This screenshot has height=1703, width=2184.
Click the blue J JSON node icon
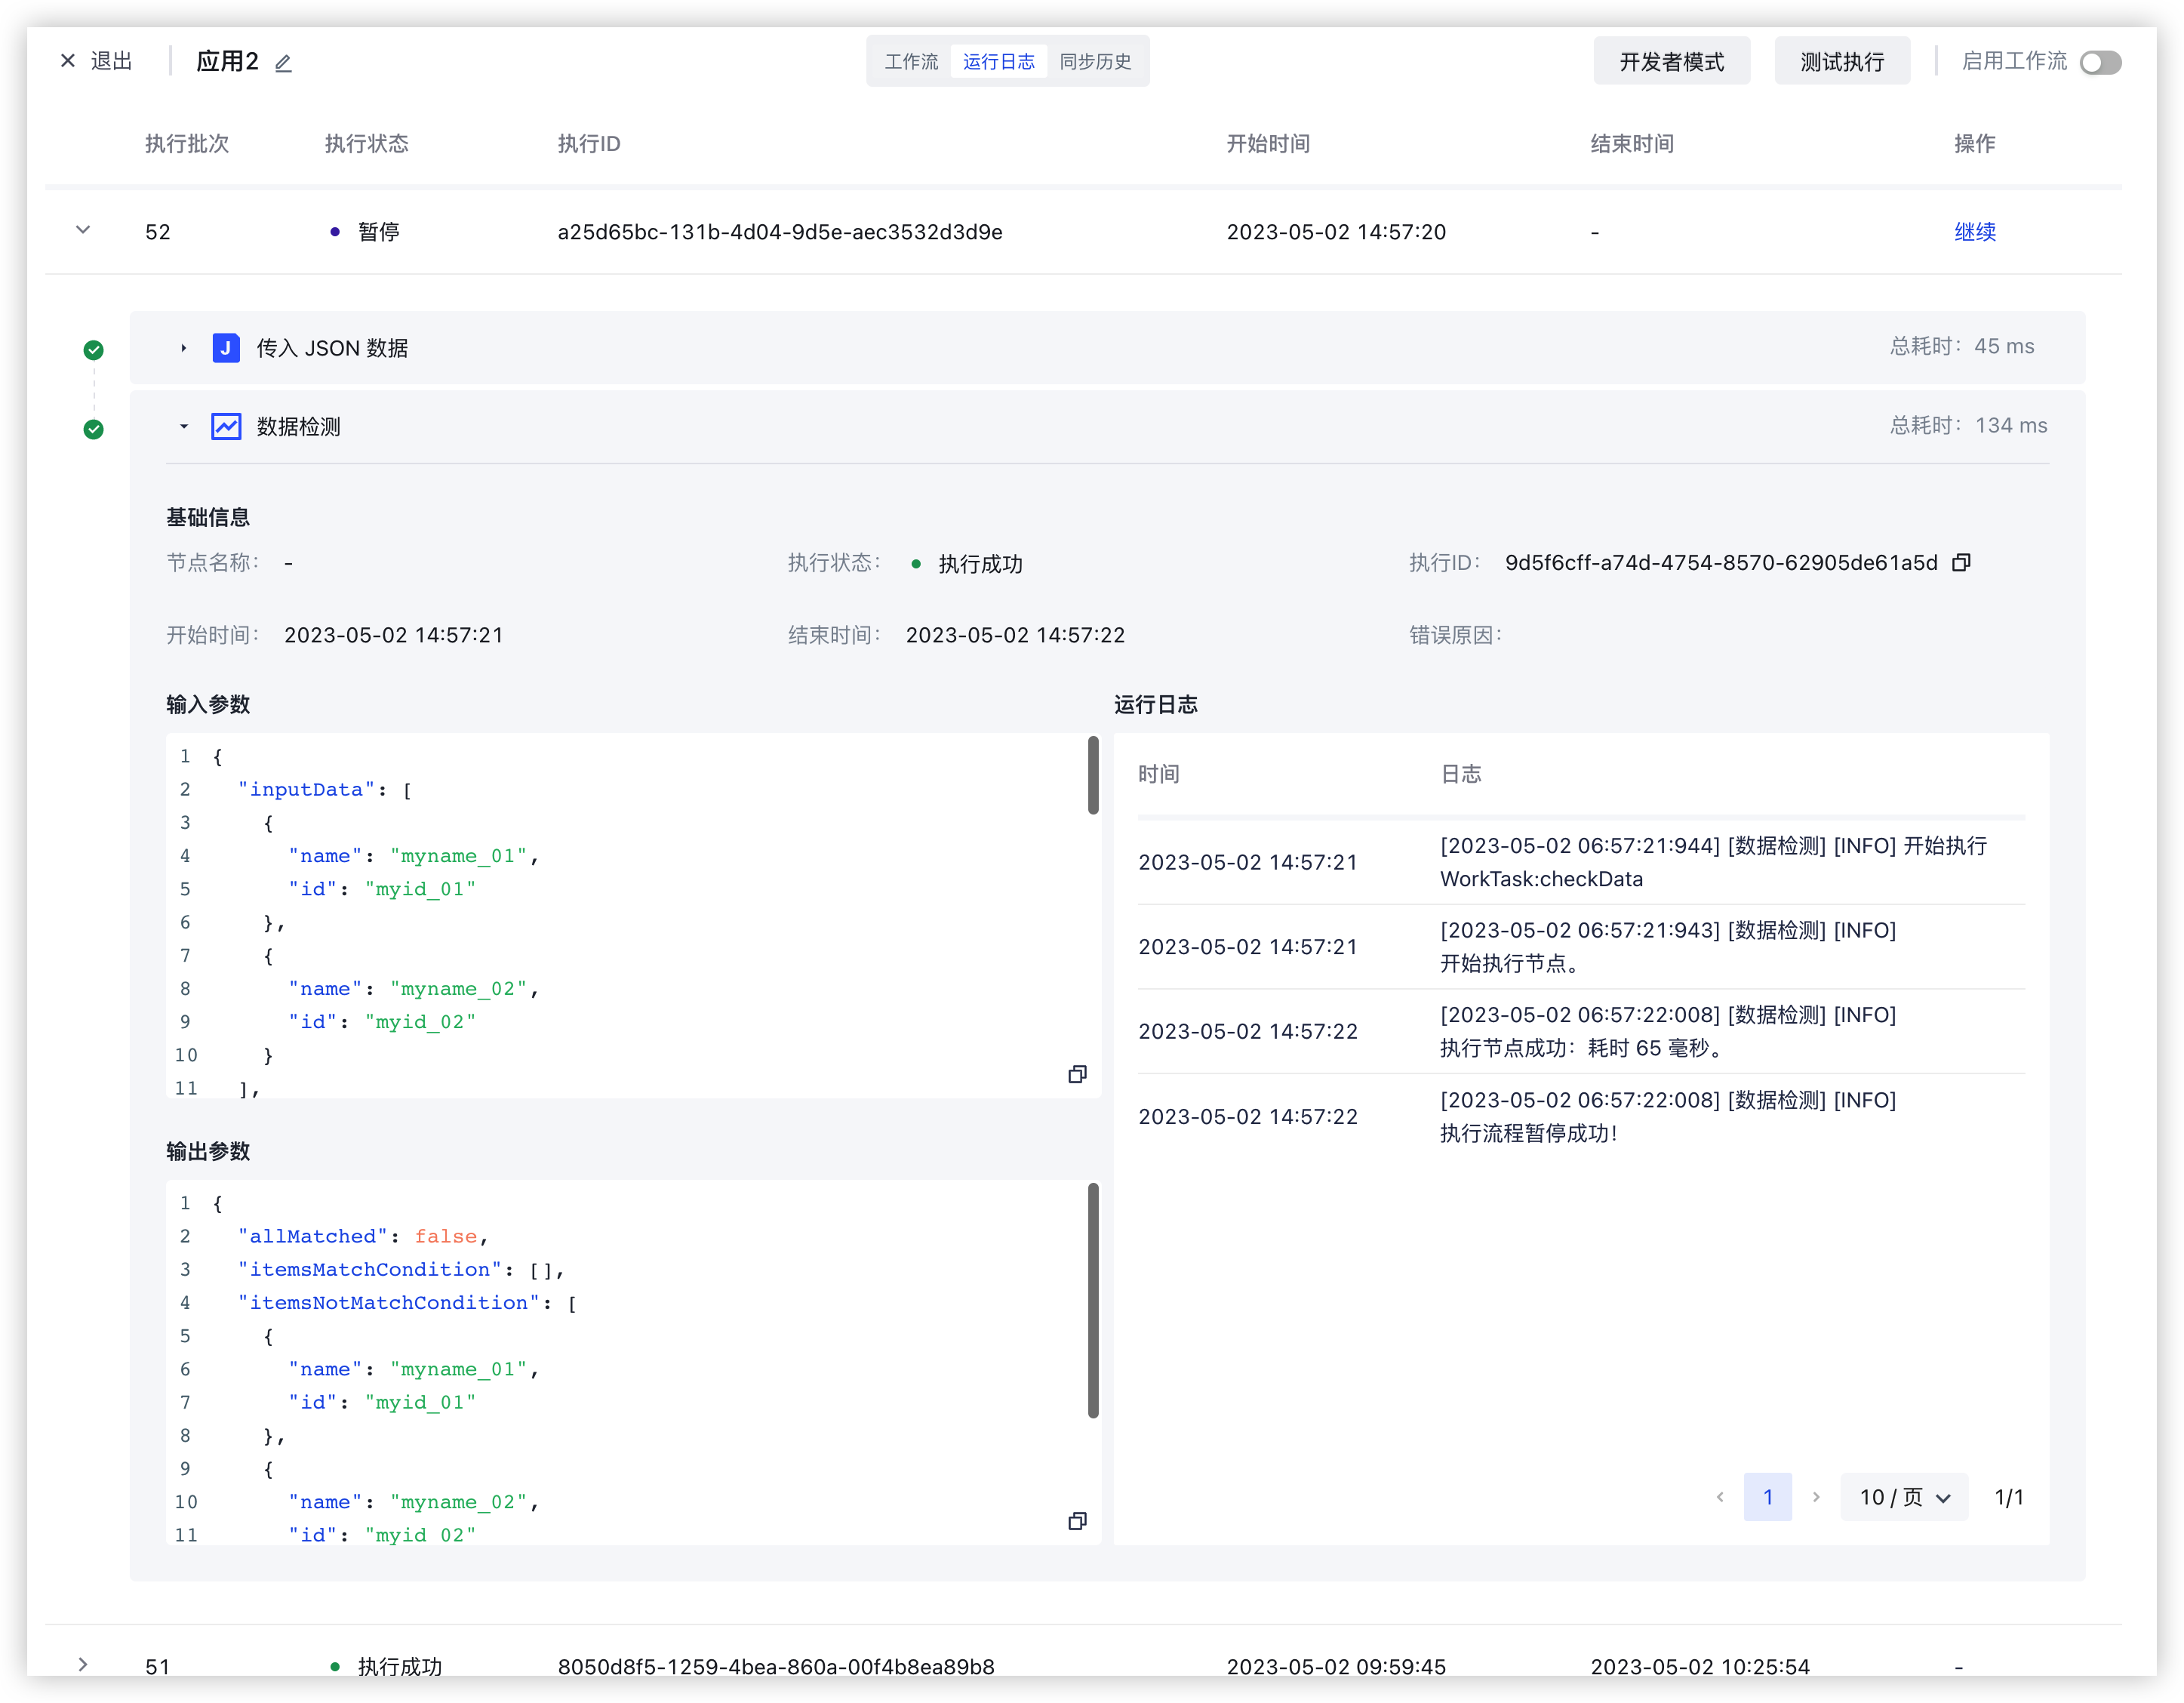click(226, 348)
